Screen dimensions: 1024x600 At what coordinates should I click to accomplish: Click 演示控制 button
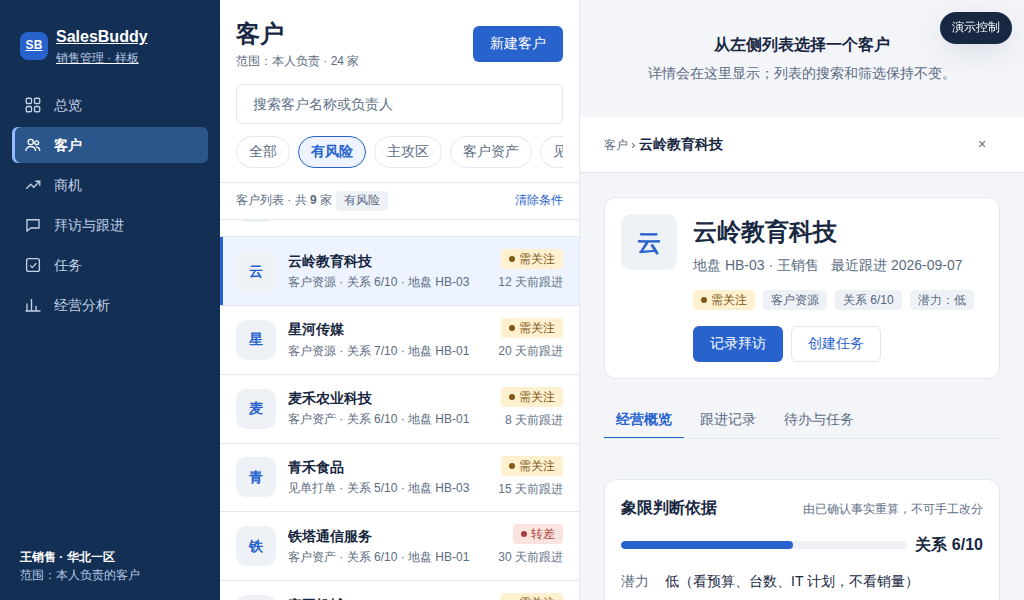pos(976,27)
